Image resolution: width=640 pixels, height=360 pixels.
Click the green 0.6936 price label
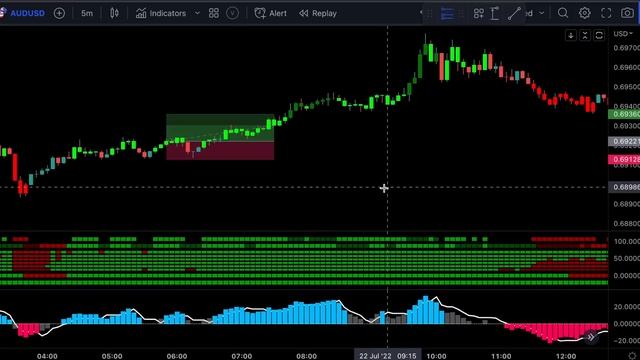click(624, 114)
